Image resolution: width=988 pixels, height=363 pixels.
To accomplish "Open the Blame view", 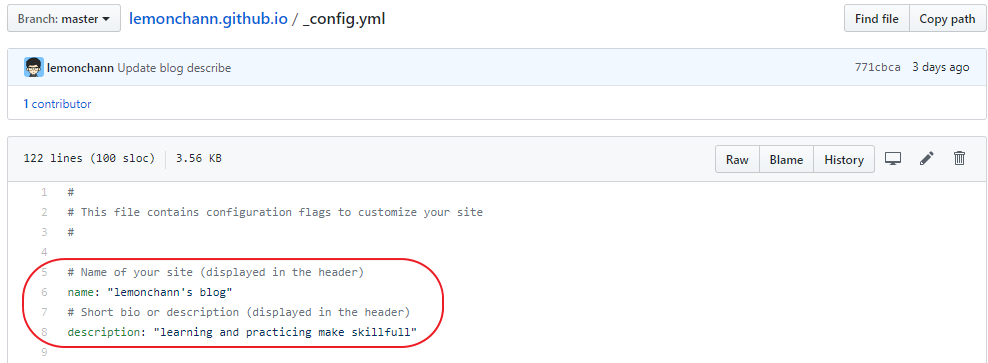I will coord(786,159).
